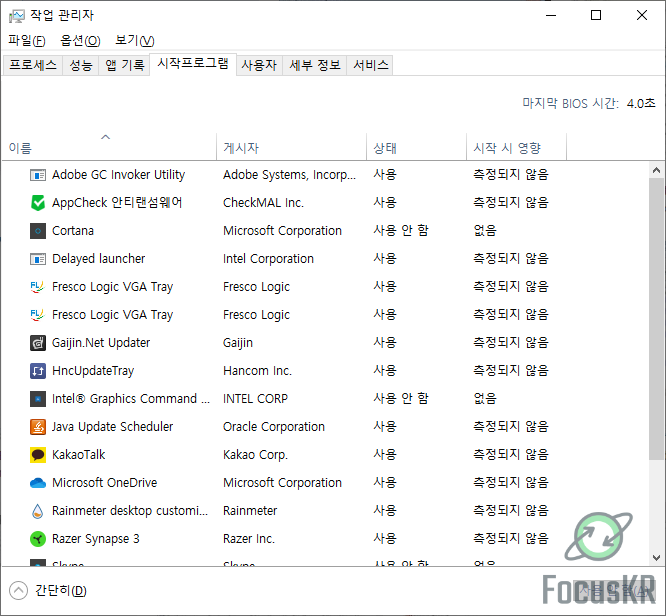Select the Delayed launcher entry name

(99, 259)
